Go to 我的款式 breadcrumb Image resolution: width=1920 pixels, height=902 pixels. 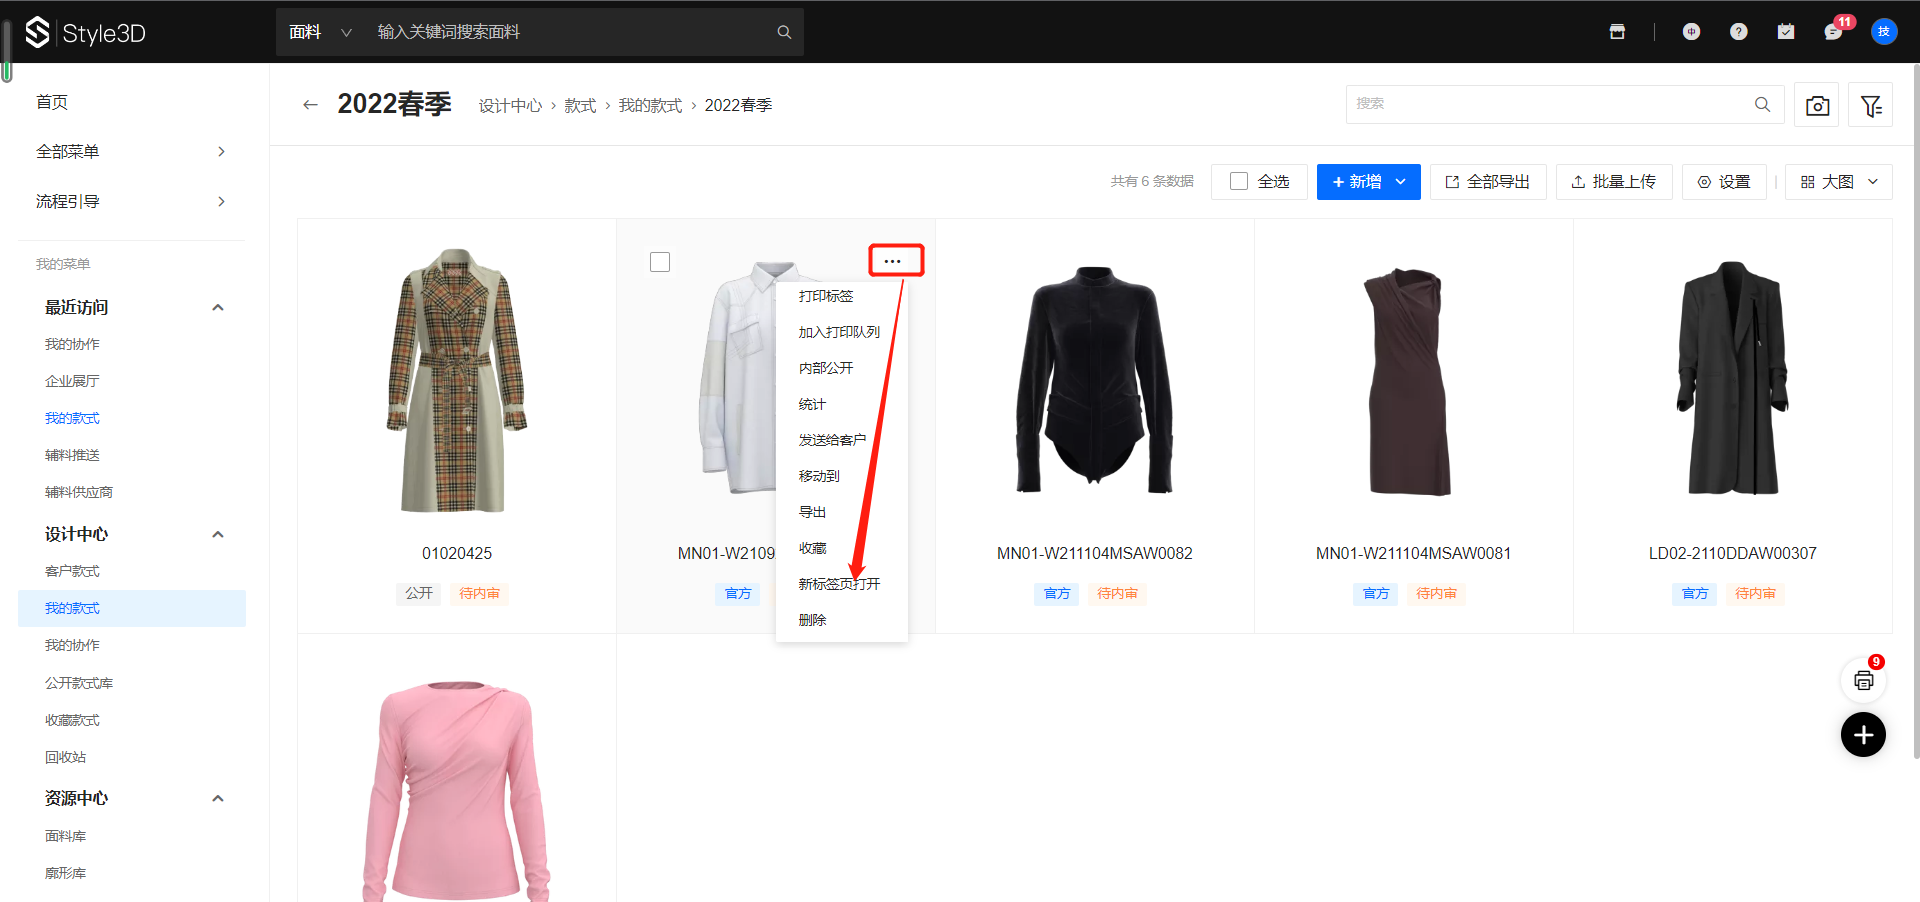(650, 105)
